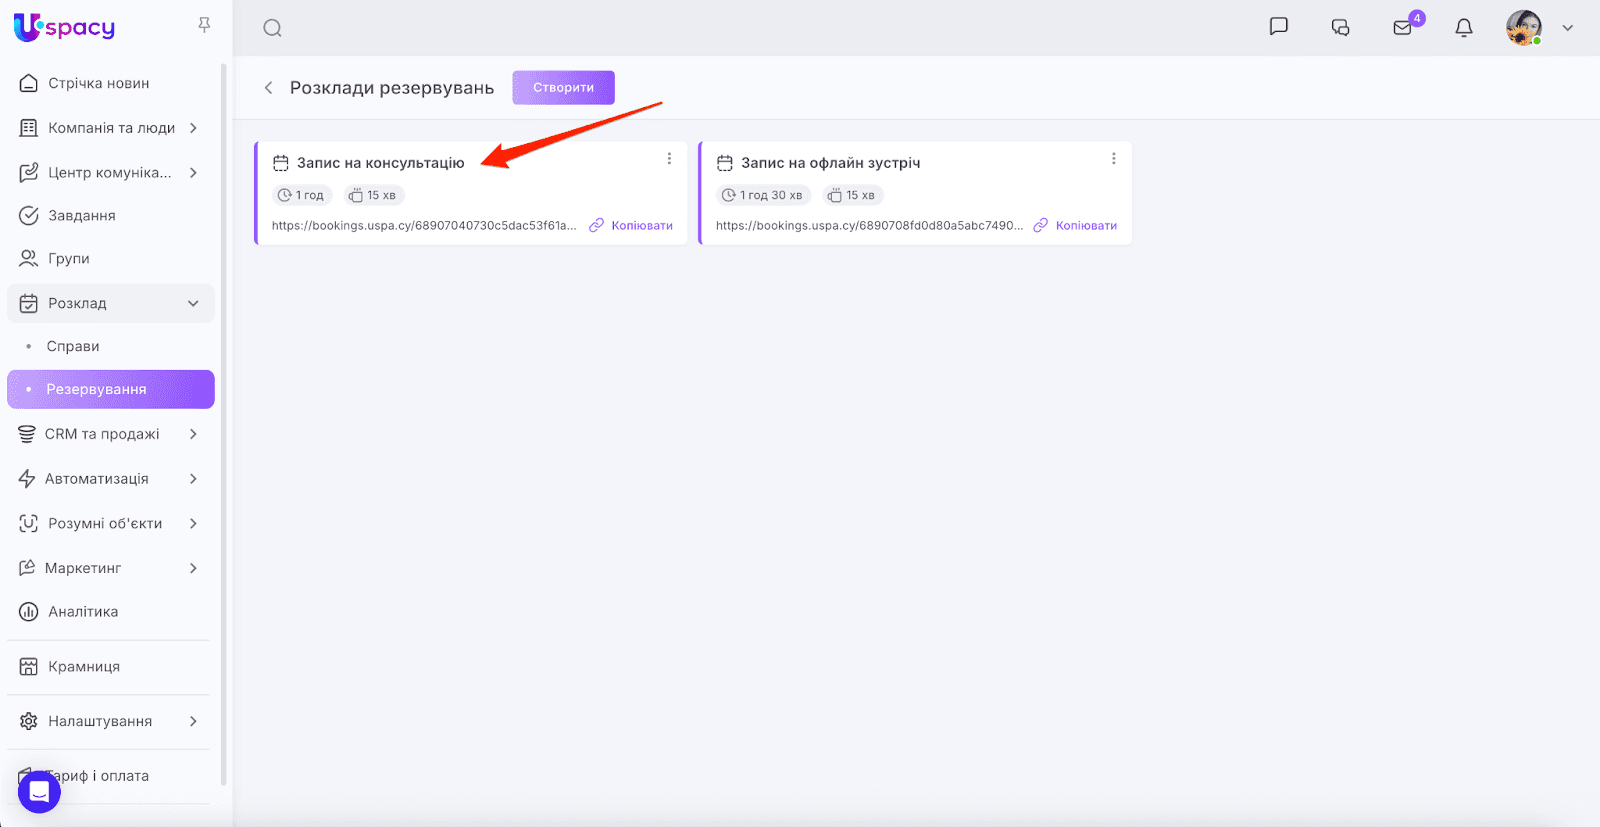Click the Групи people icon
The image size is (1600, 827).
coord(29,259)
